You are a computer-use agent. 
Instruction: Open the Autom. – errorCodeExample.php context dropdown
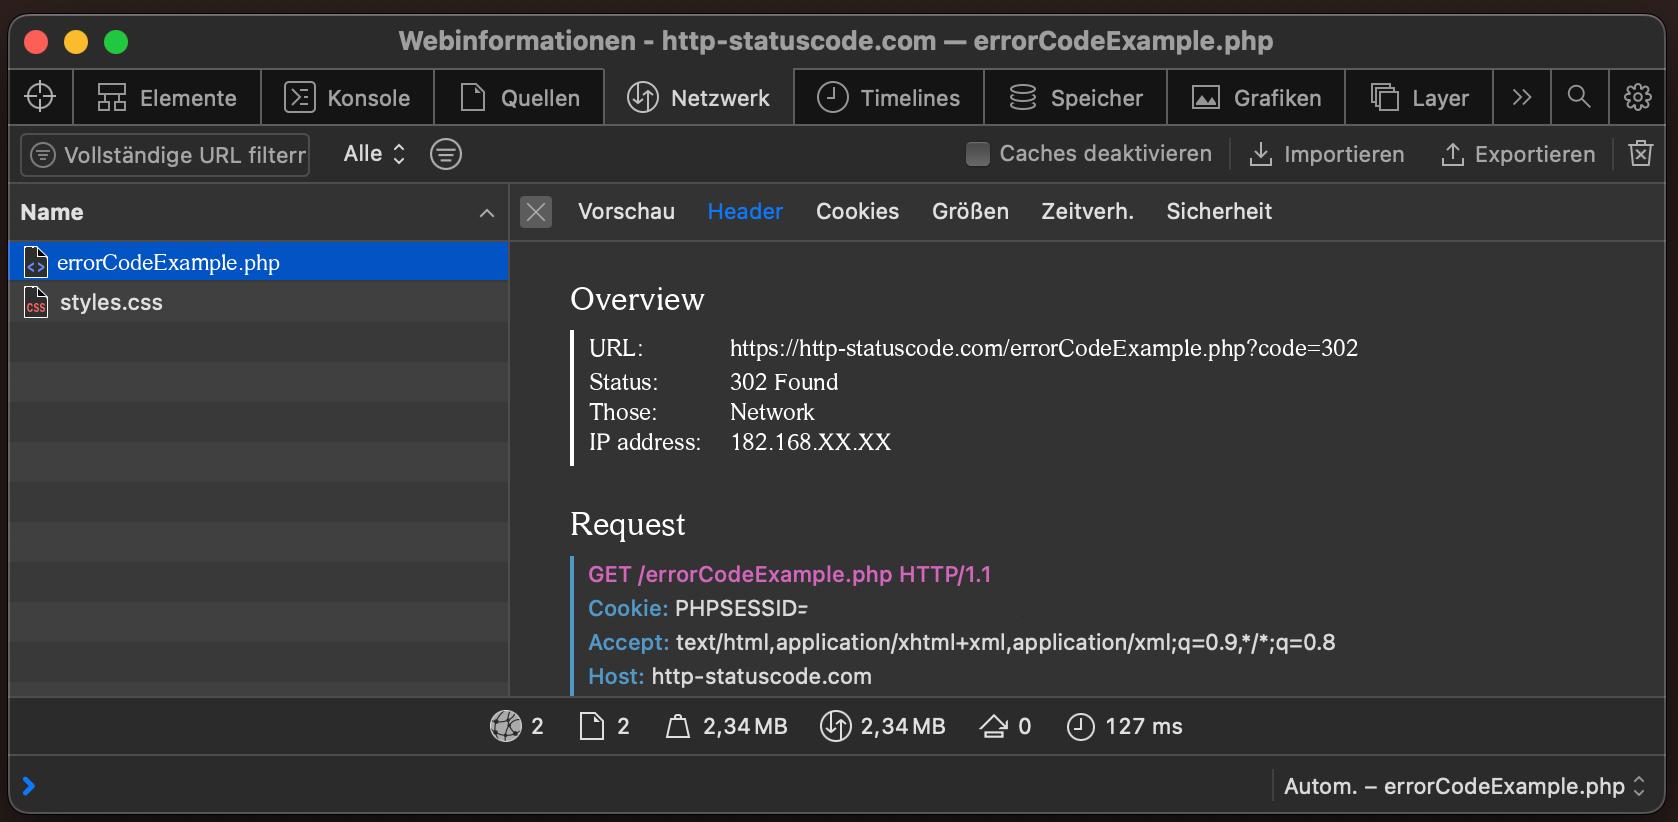(x=1464, y=786)
